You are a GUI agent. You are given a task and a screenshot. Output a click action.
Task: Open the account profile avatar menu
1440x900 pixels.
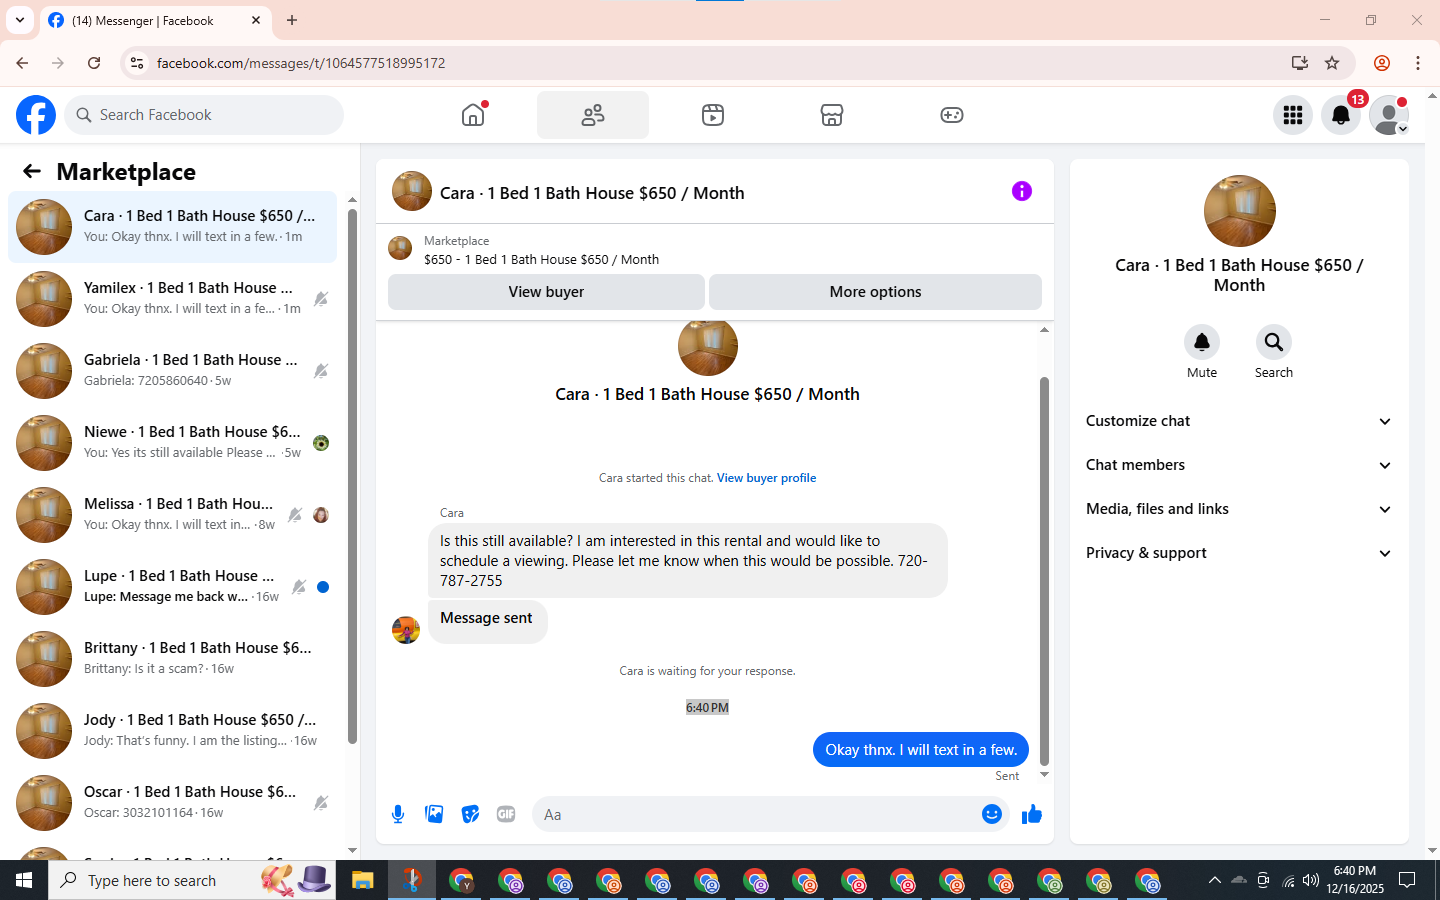1389,115
